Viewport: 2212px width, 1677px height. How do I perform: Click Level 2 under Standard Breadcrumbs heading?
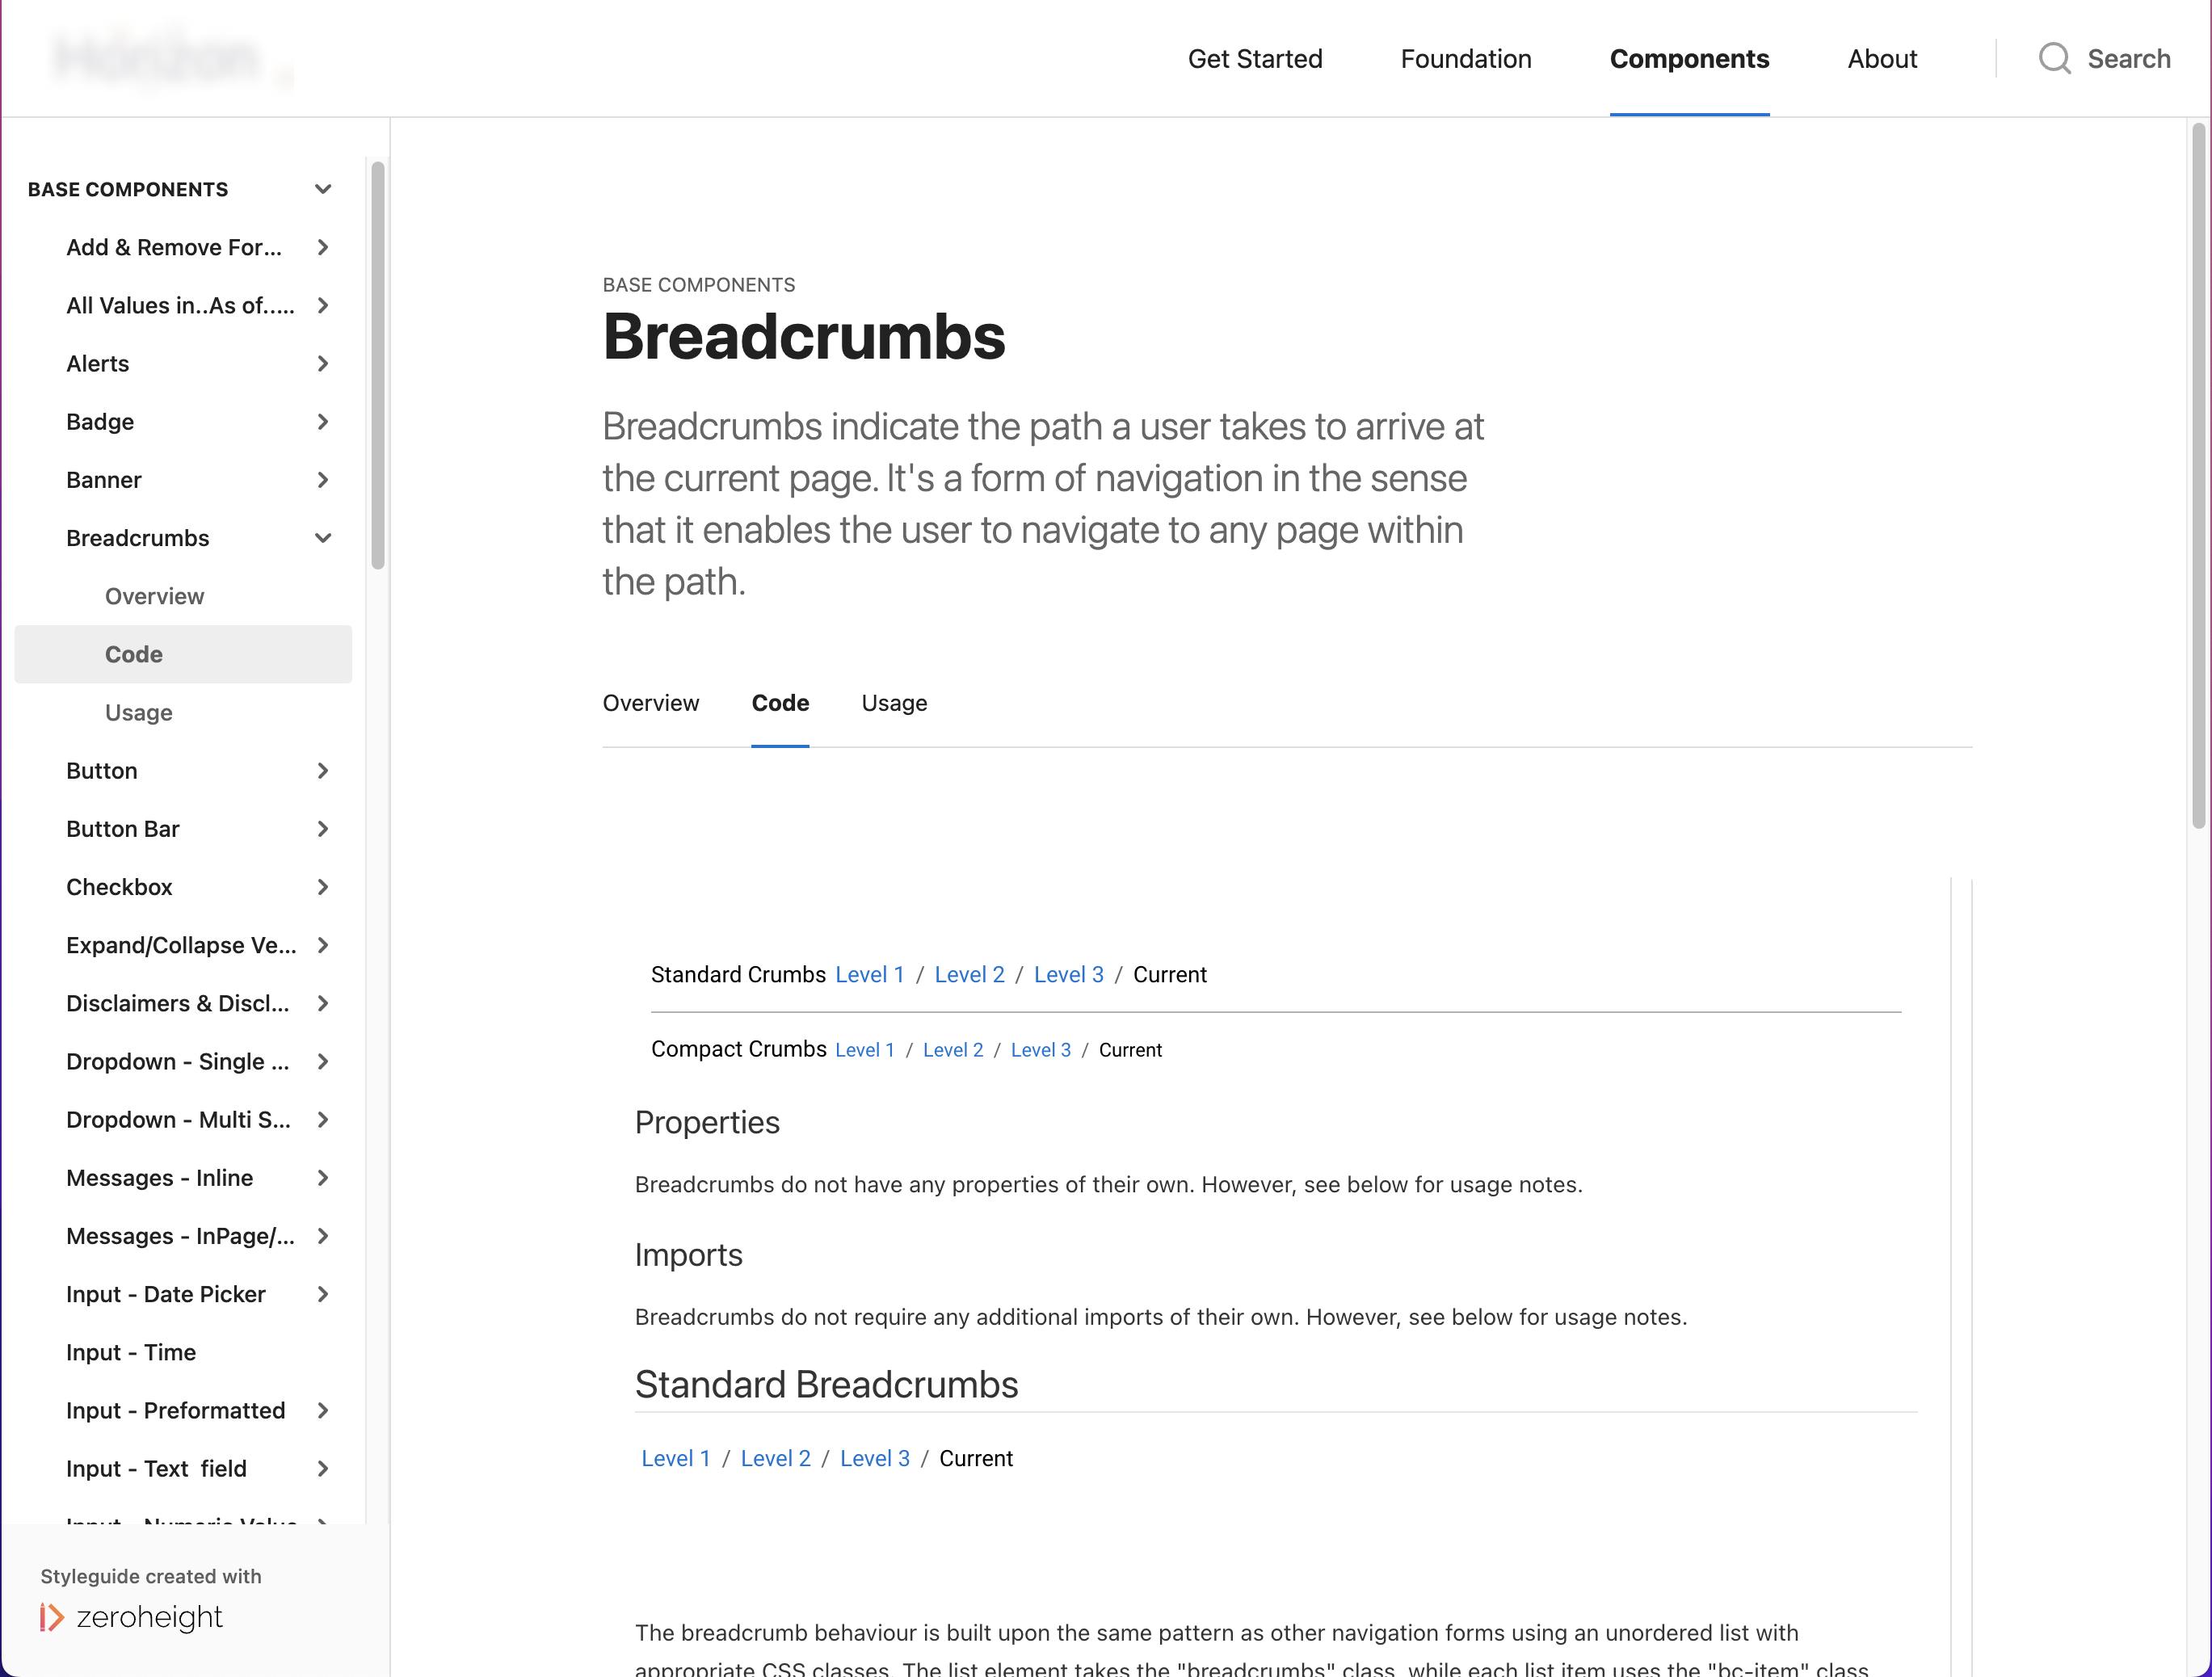pos(775,1458)
